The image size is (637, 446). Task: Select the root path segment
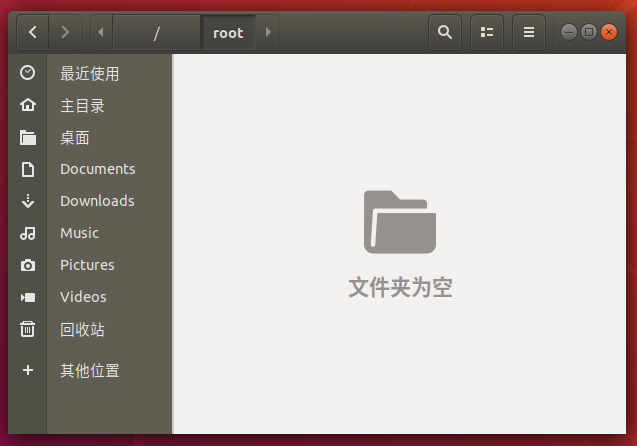228,33
